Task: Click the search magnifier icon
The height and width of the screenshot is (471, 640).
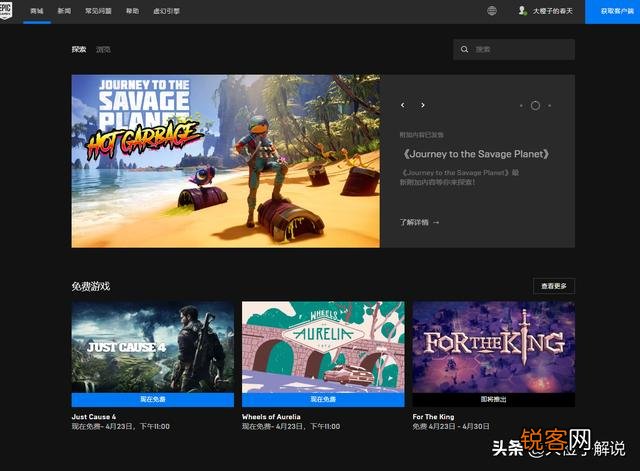Action: [x=464, y=49]
